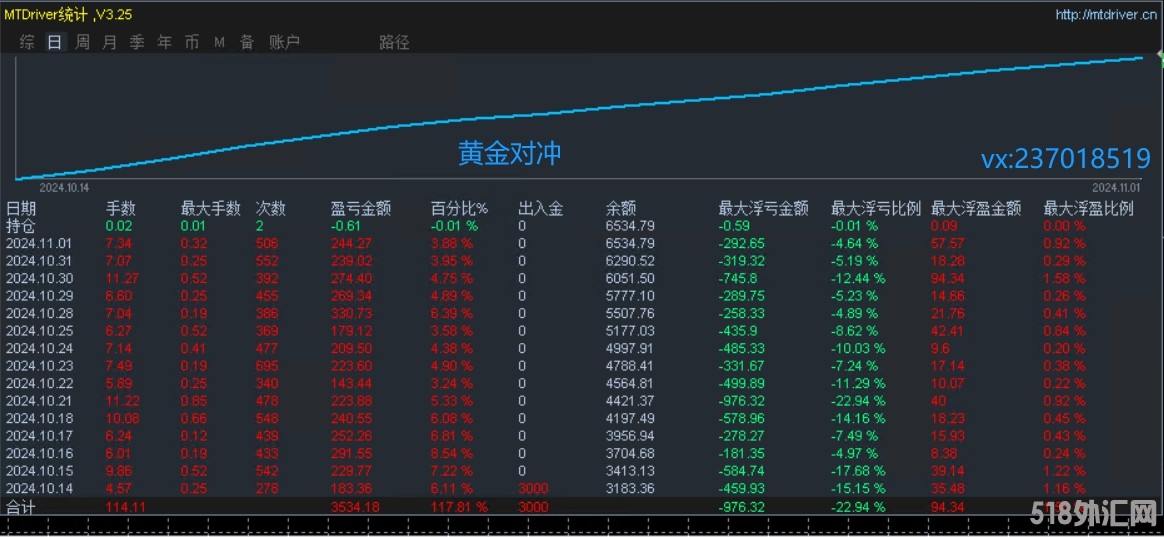Open the 币 currency tab
1164x537 pixels.
click(x=191, y=42)
